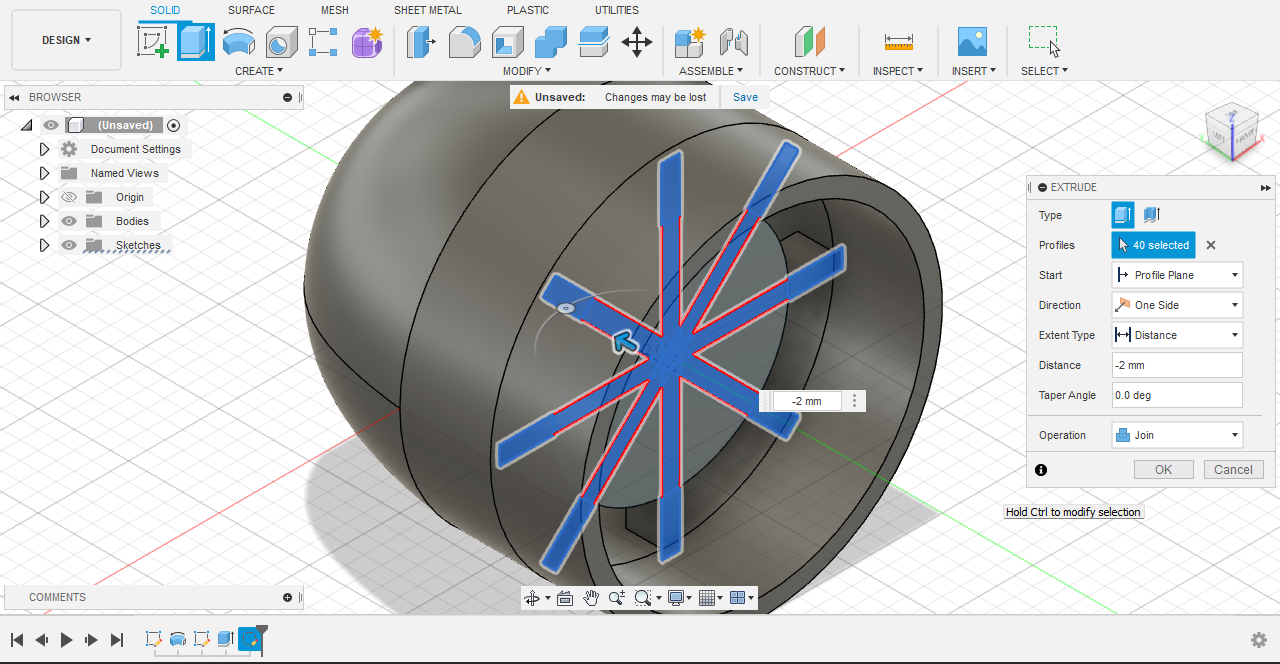Select the Pan hand tool
This screenshot has height=664, width=1280.
point(591,598)
